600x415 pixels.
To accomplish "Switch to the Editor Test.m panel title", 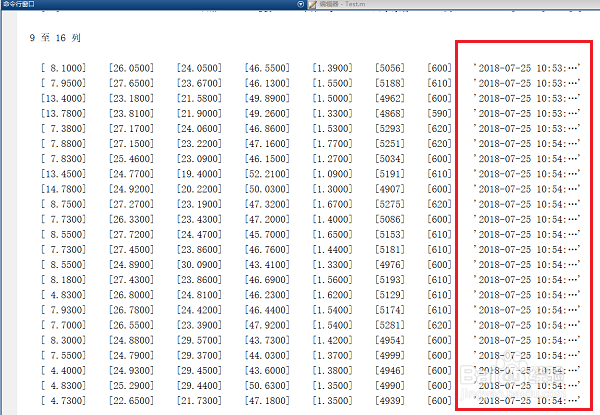I will pyautogui.click(x=342, y=4).
